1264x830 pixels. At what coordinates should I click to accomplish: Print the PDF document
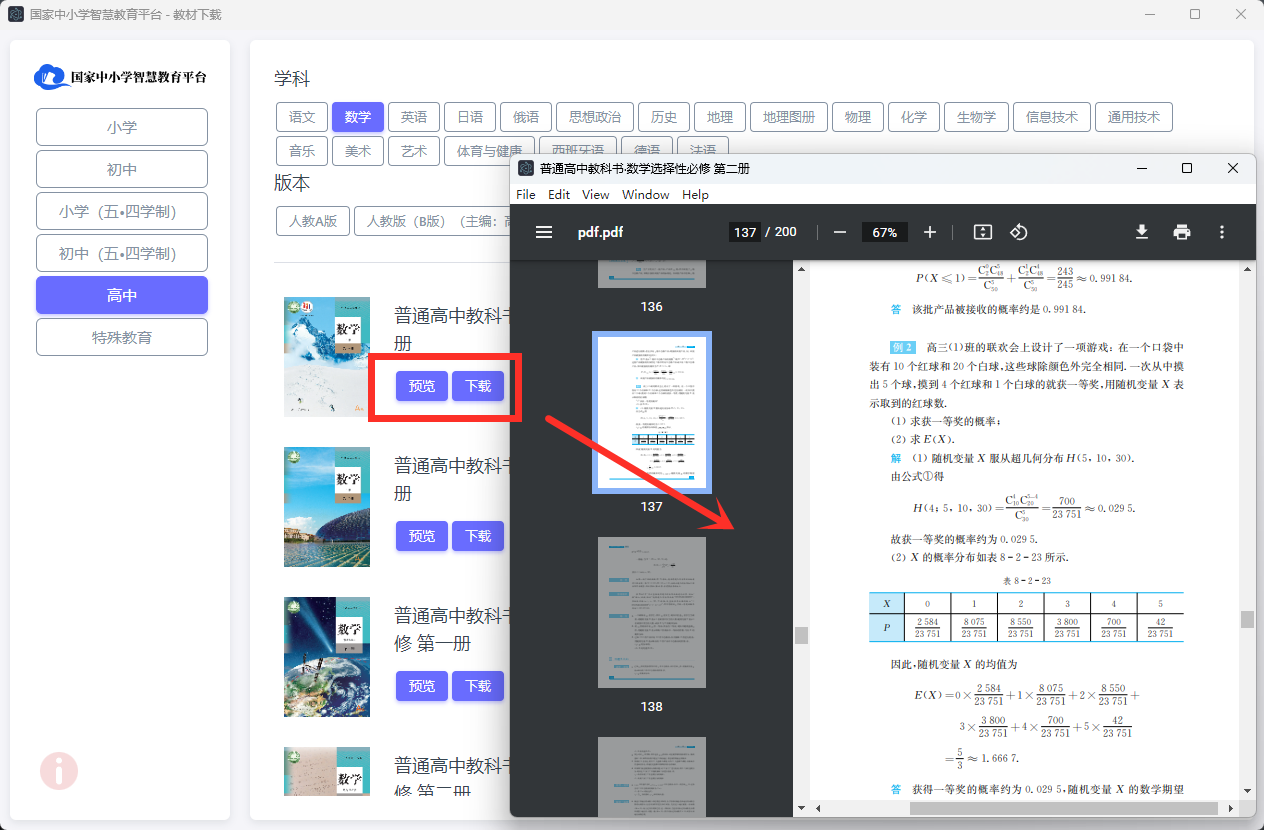click(x=1182, y=232)
